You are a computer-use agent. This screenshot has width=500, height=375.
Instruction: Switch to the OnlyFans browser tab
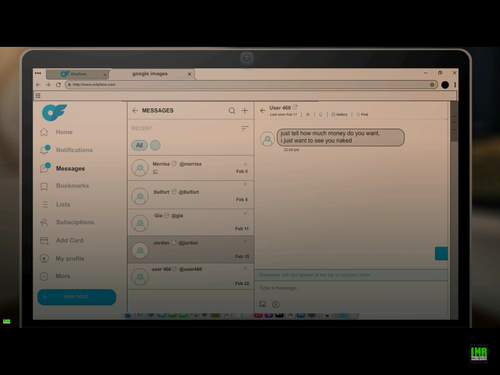click(x=77, y=74)
